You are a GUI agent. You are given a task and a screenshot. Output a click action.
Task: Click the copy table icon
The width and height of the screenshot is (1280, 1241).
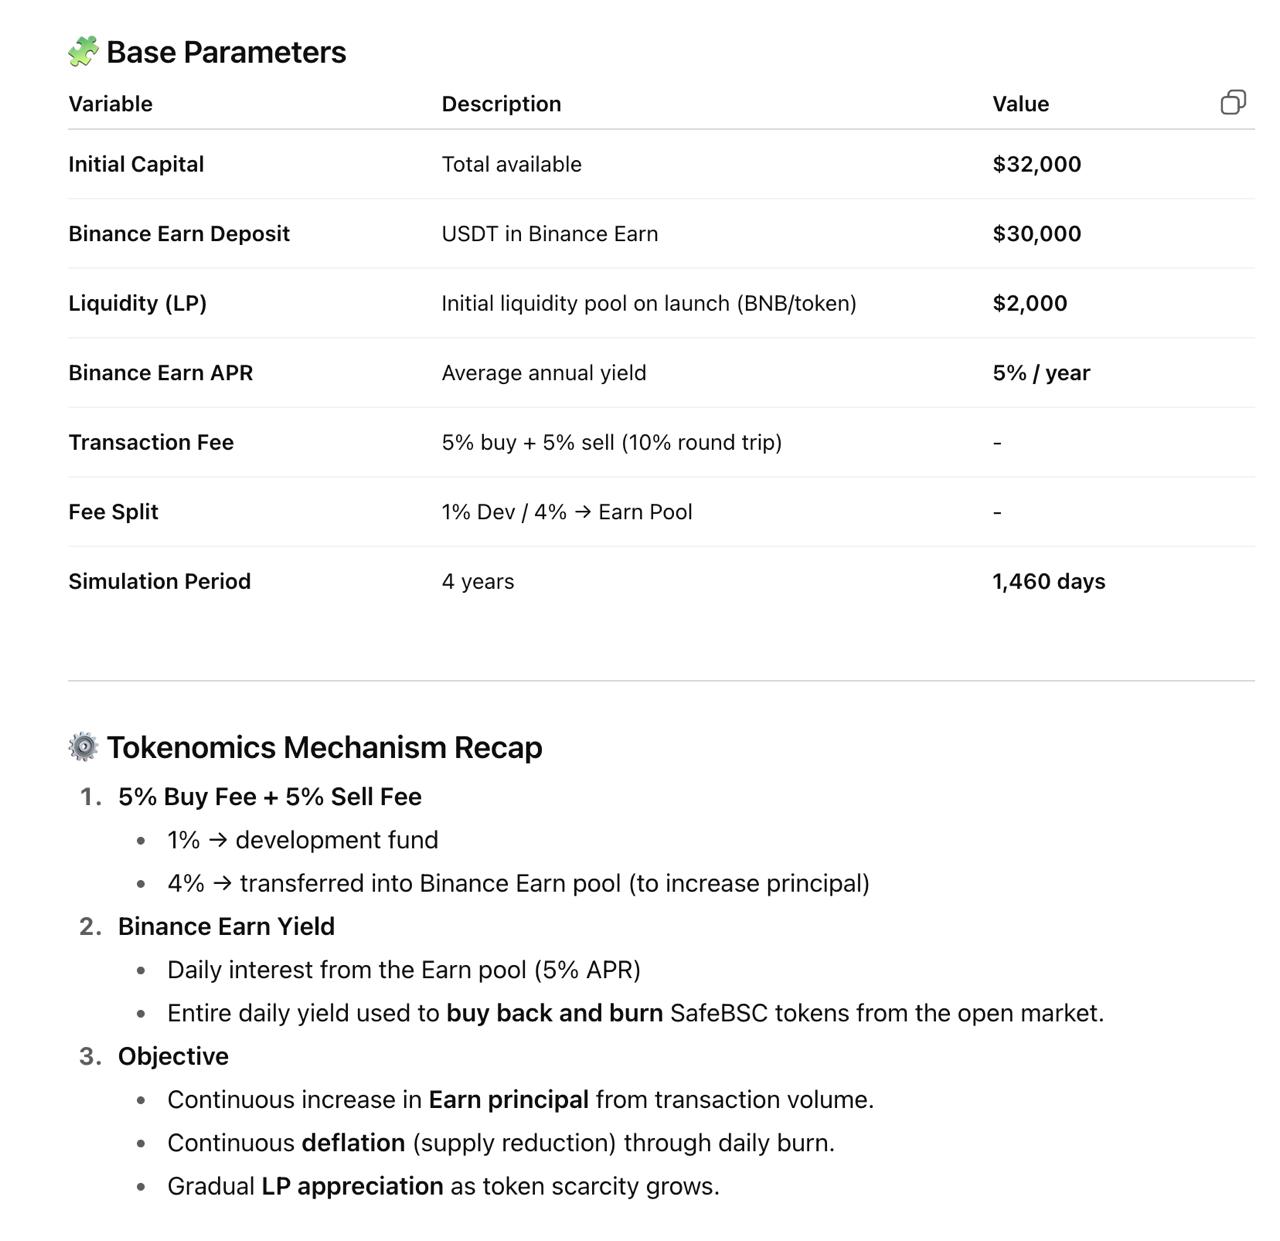pyautogui.click(x=1233, y=102)
